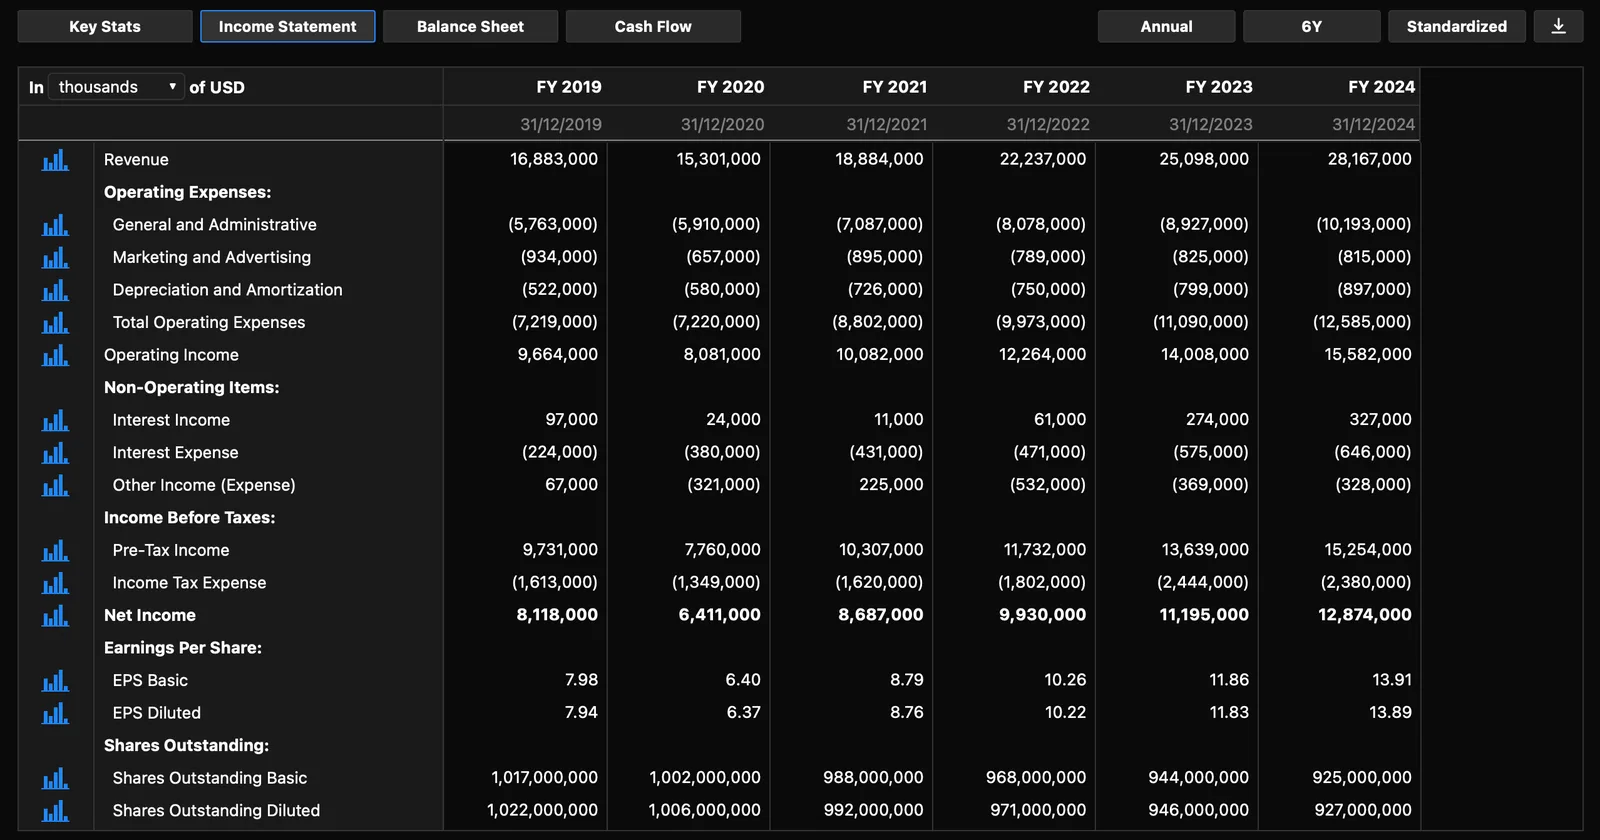The height and width of the screenshot is (840, 1600).
Task: Open chart icon for Pre-Tax Income
Action: 55,550
